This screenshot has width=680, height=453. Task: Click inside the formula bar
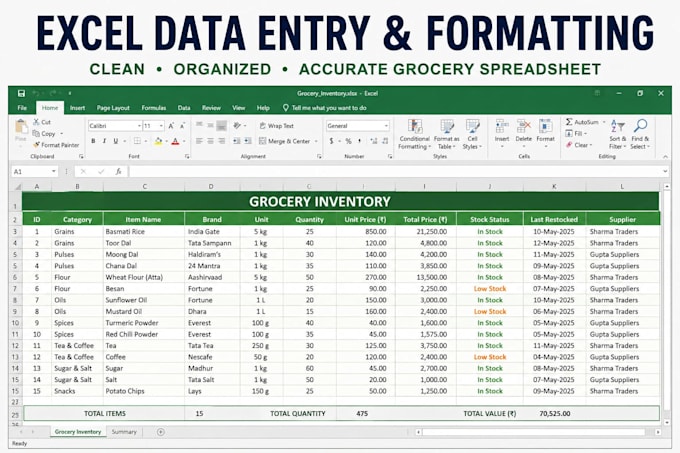coord(397,172)
